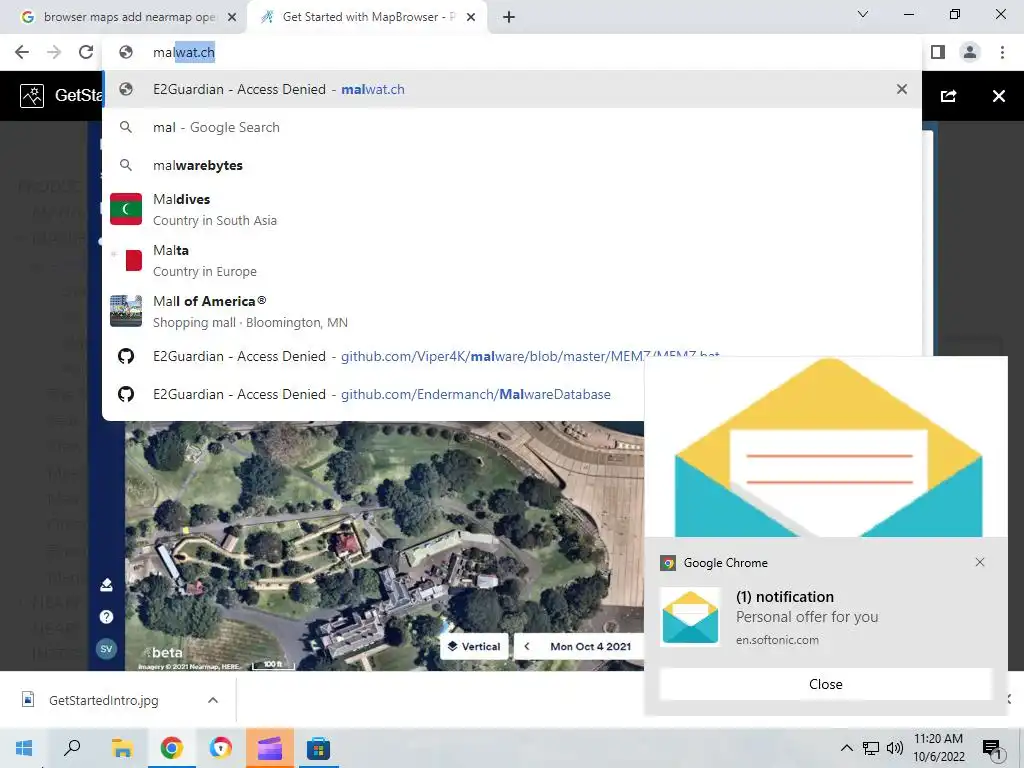This screenshot has height=768, width=1024.
Task: Click the network status tray icon
Action: [871, 748]
